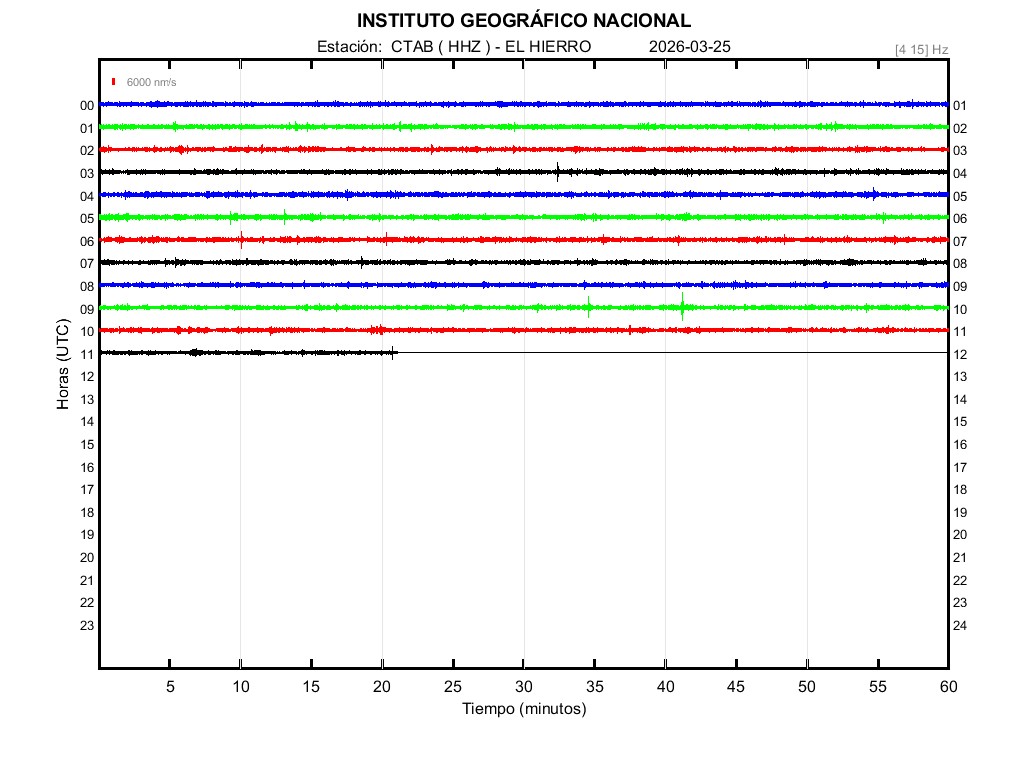Click the end of the hour 11 trace signal
The height and width of the screenshot is (768, 1024).
(395, 352)
